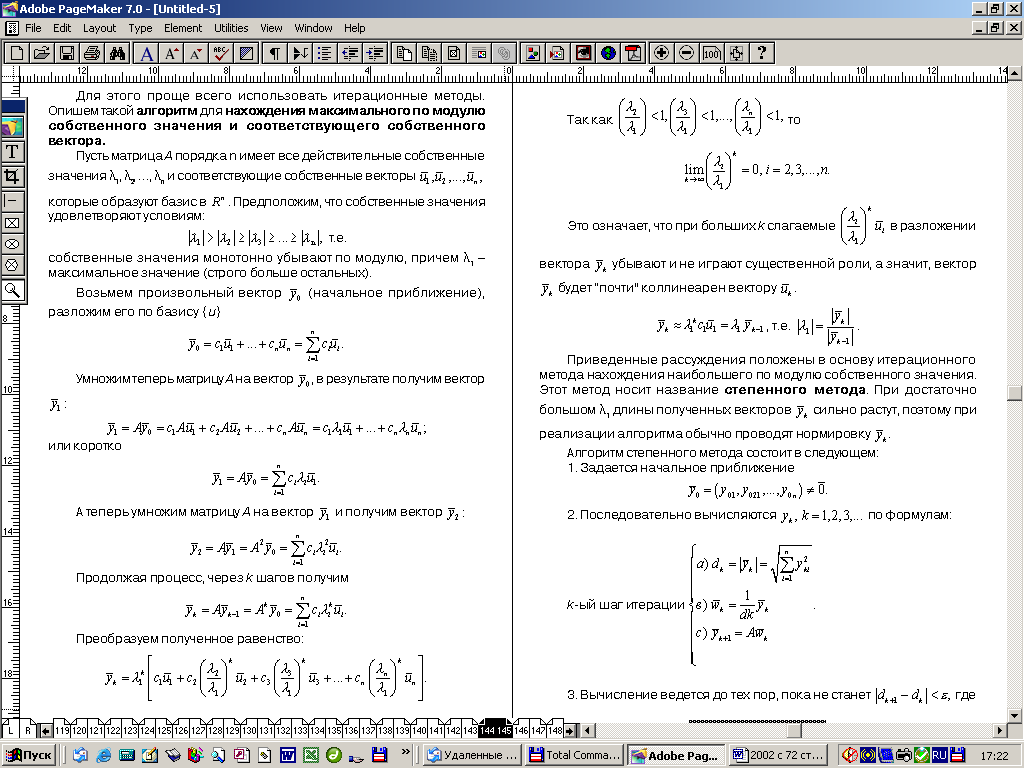Click the vertical scrollbar thumb

(1015, 392)
